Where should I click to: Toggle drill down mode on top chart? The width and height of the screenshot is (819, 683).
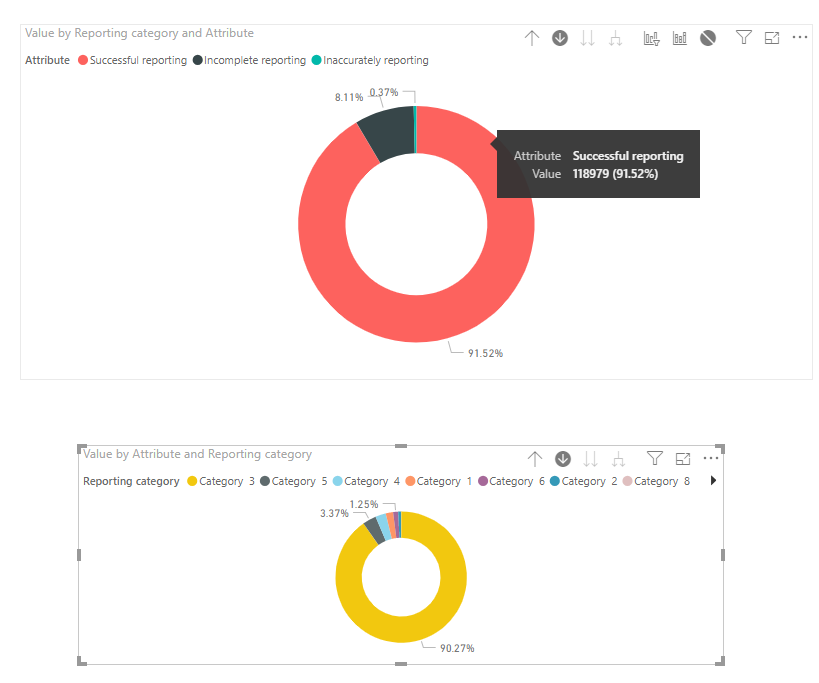click(x=560, y=38)
